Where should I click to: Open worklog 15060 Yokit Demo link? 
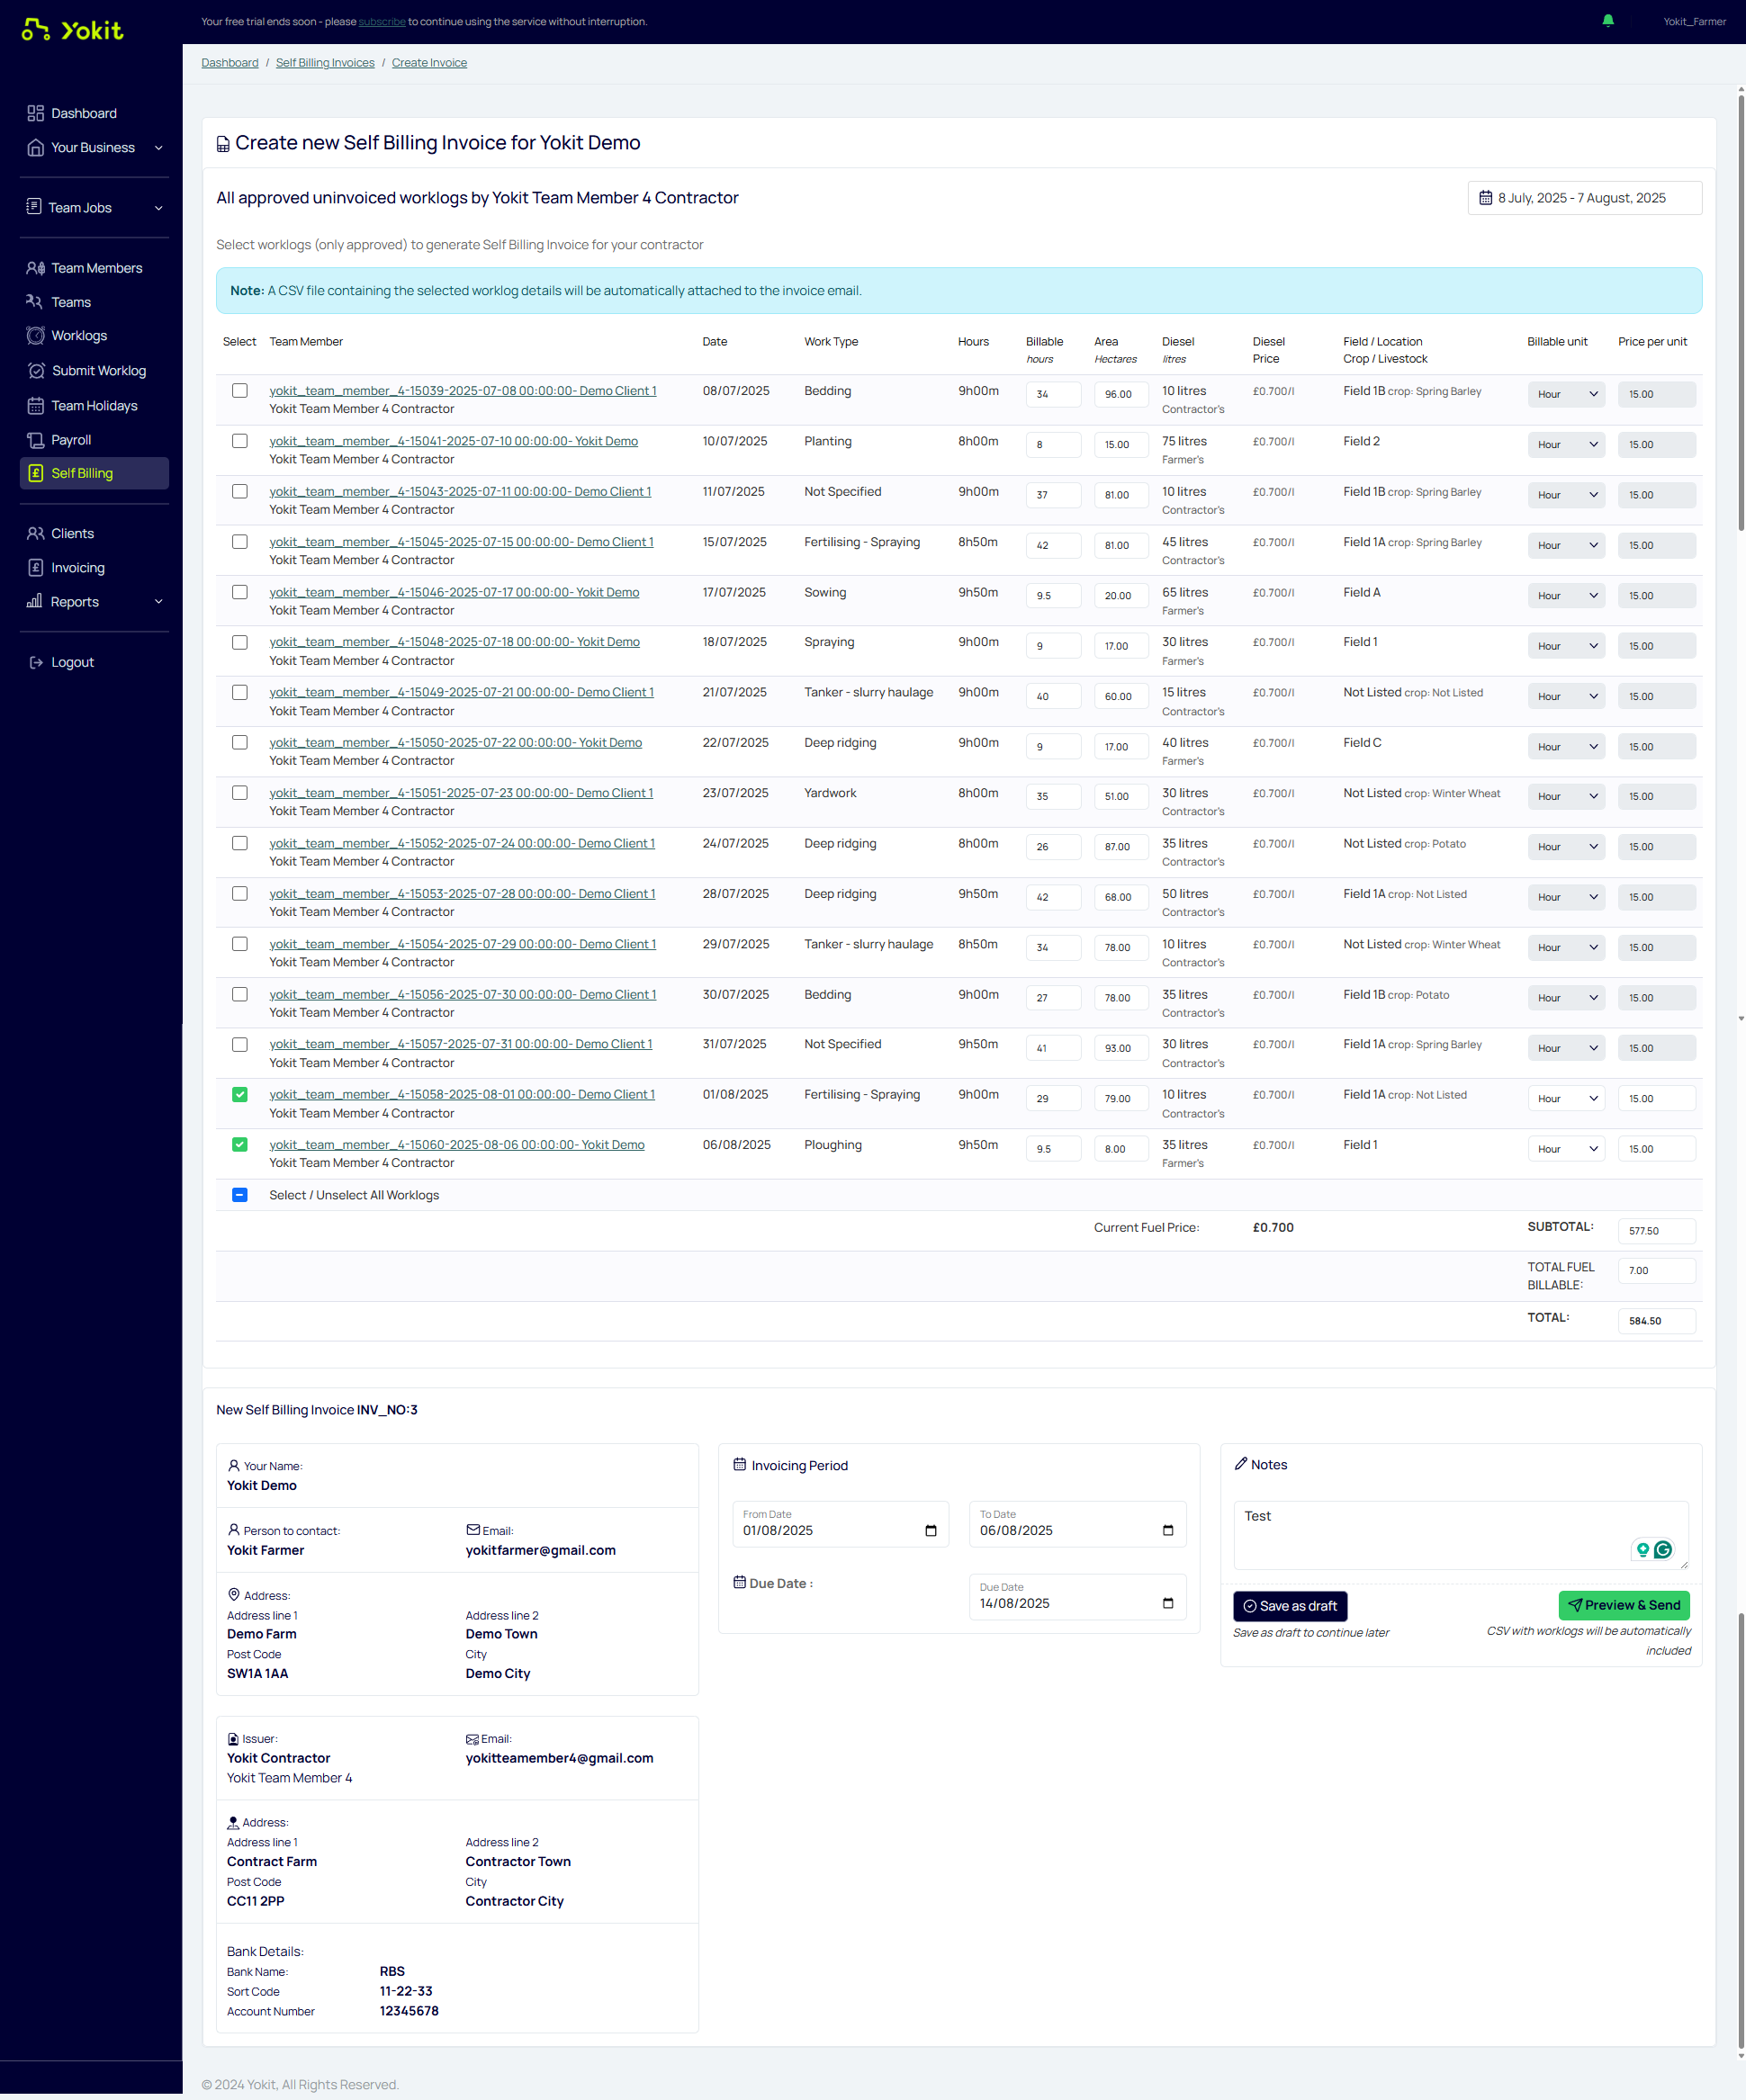457,1145
